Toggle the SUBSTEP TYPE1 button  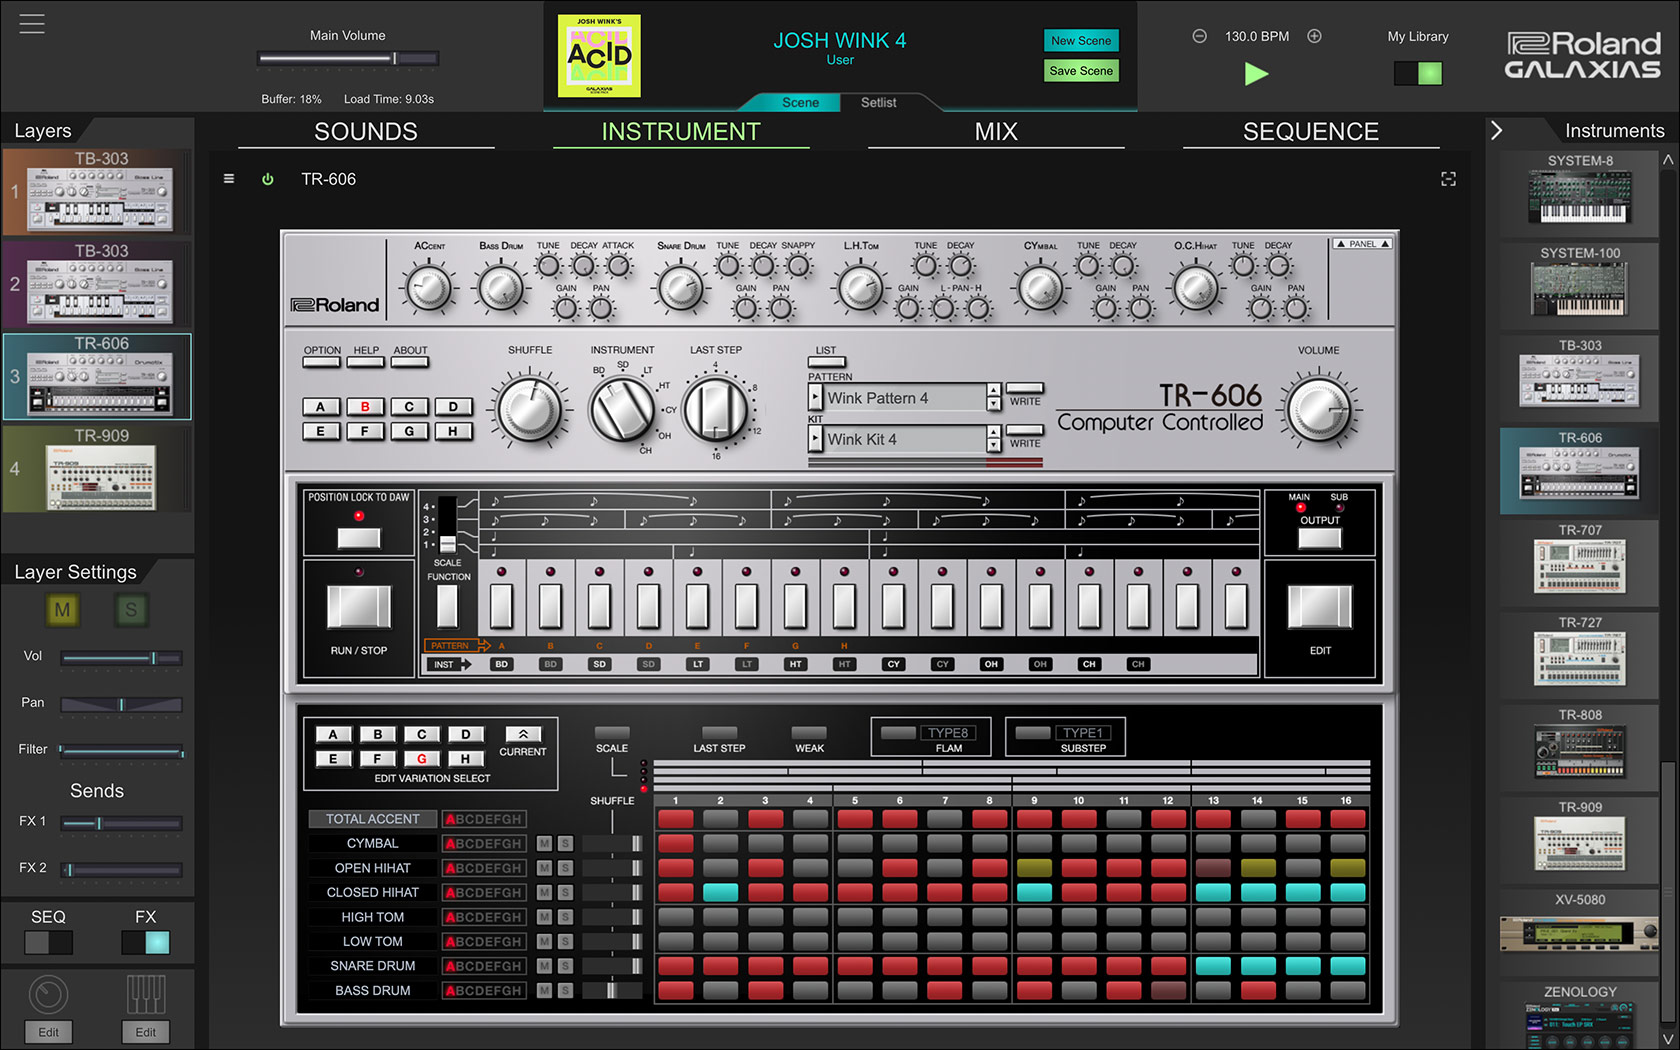tap(1032, 733)
